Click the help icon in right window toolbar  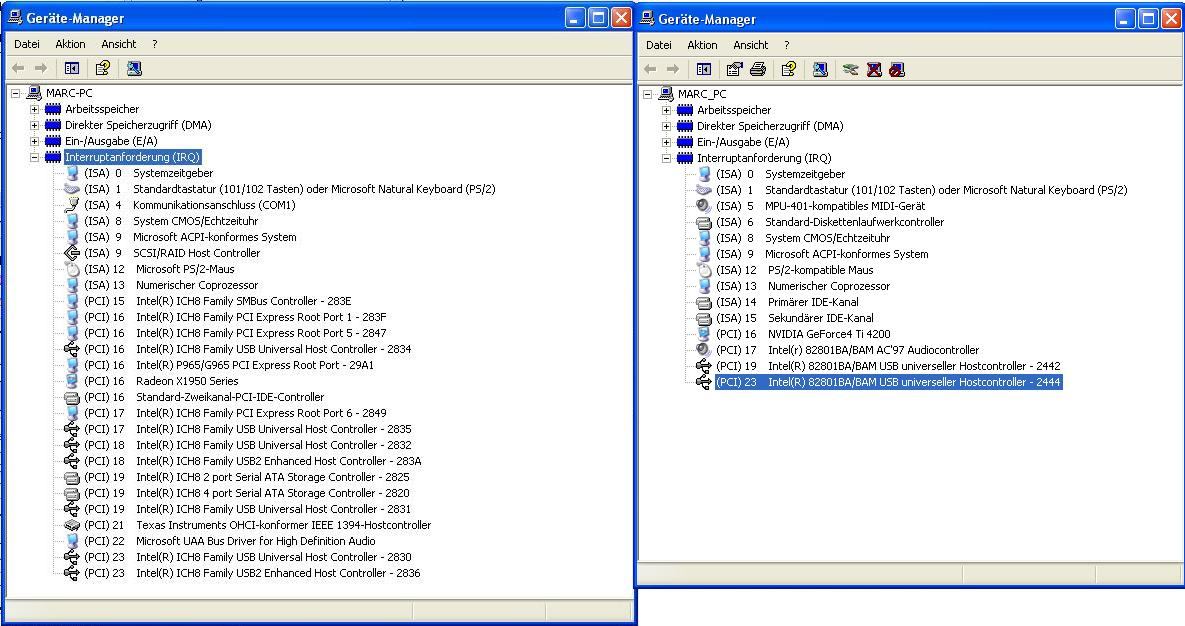click(x=789, y=70)
